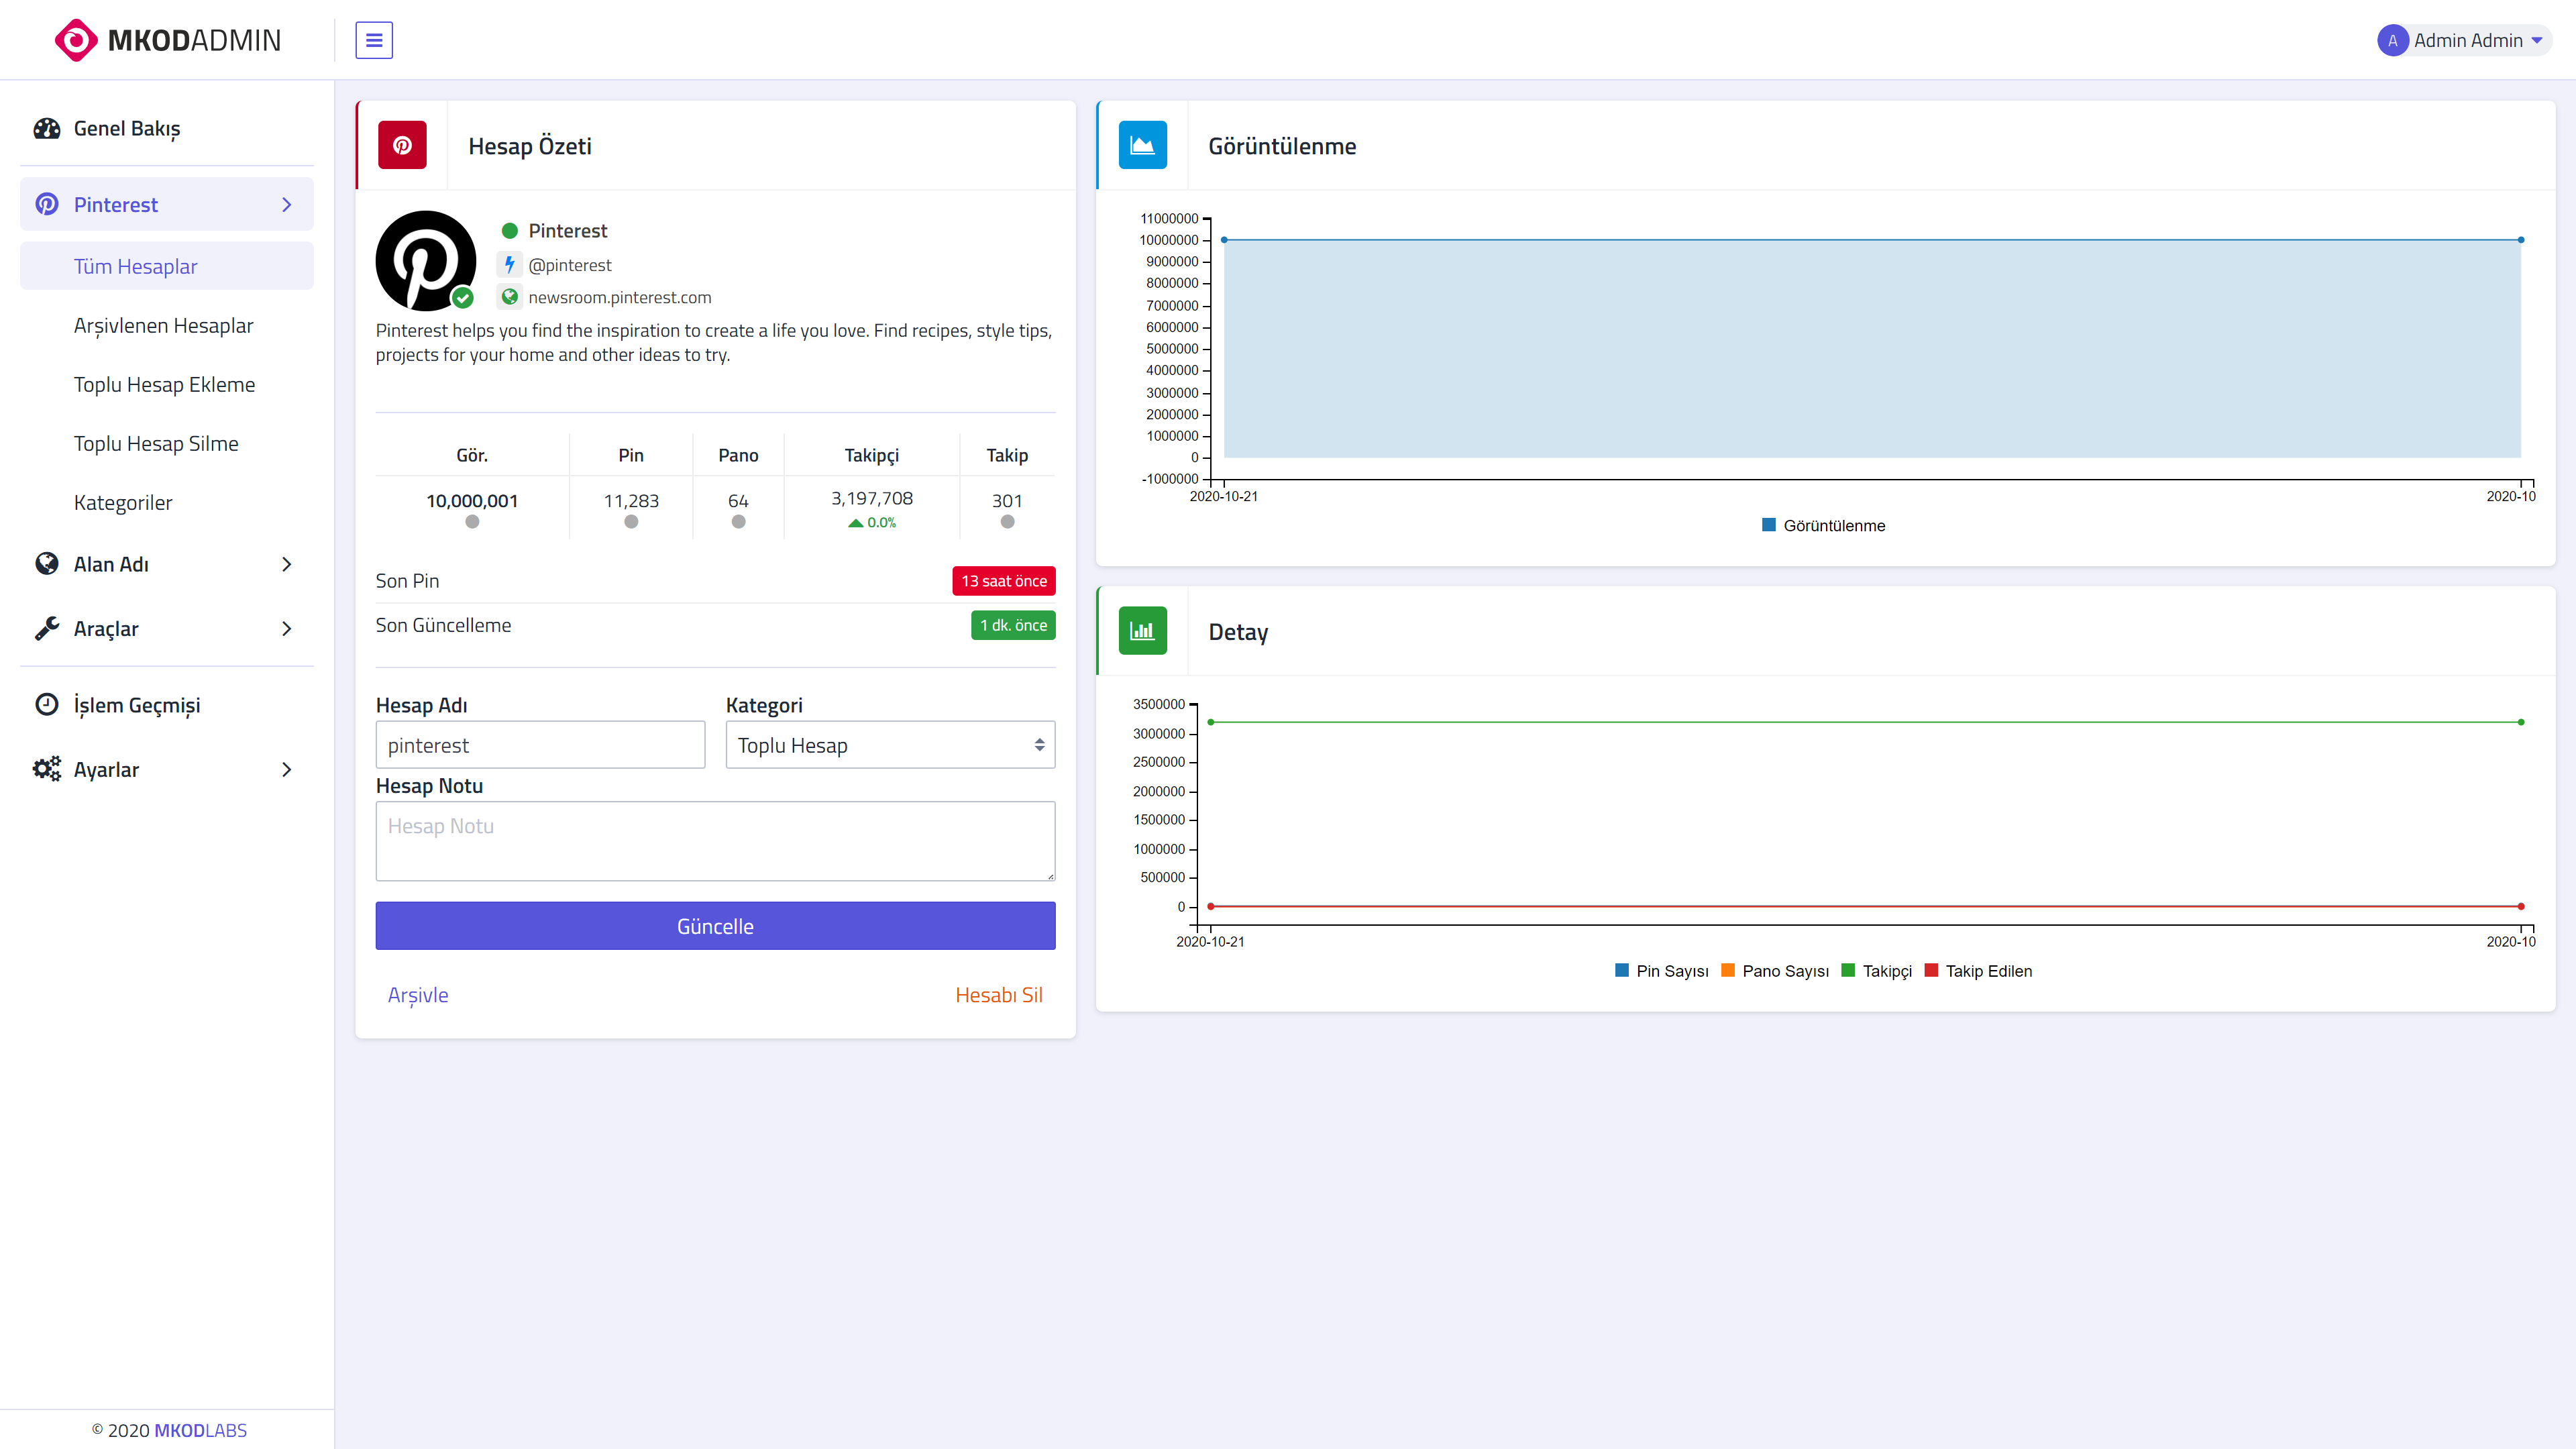Expand the Ayarlar submenu chevron
The image size is (2576, 1449).
[287, 769]
